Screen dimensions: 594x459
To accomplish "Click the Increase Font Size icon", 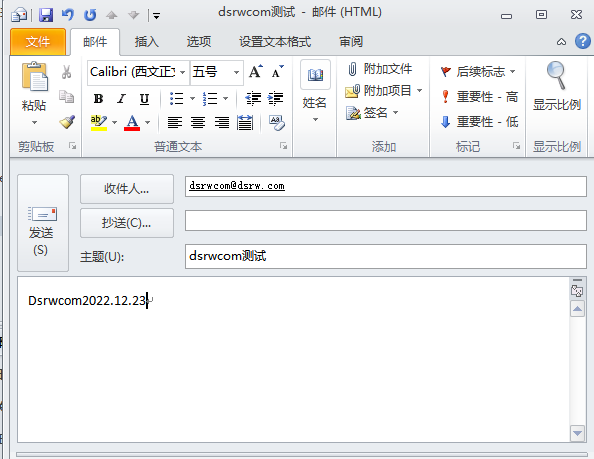I will pos(255,72).
